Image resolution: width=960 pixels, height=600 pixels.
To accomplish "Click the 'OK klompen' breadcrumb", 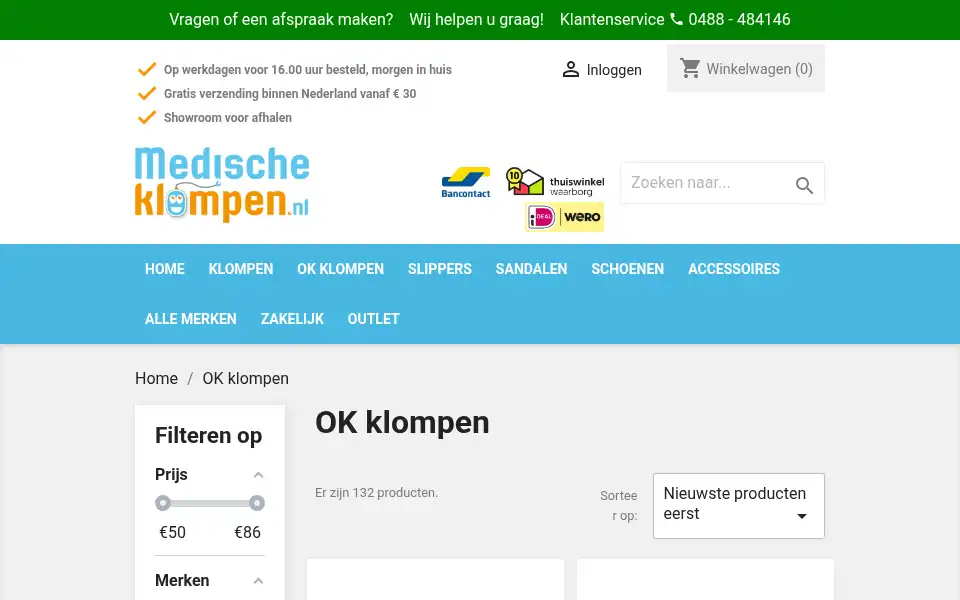I will coord(246,378).
